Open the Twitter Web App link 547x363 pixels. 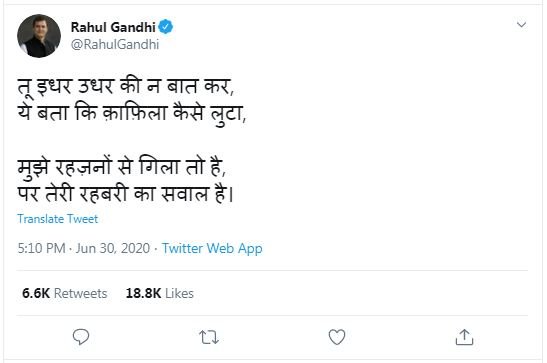click(x=212, y=249)
